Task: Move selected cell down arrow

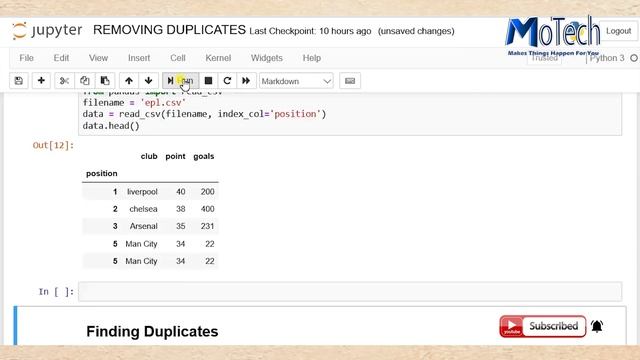Action: click(149, 81)
